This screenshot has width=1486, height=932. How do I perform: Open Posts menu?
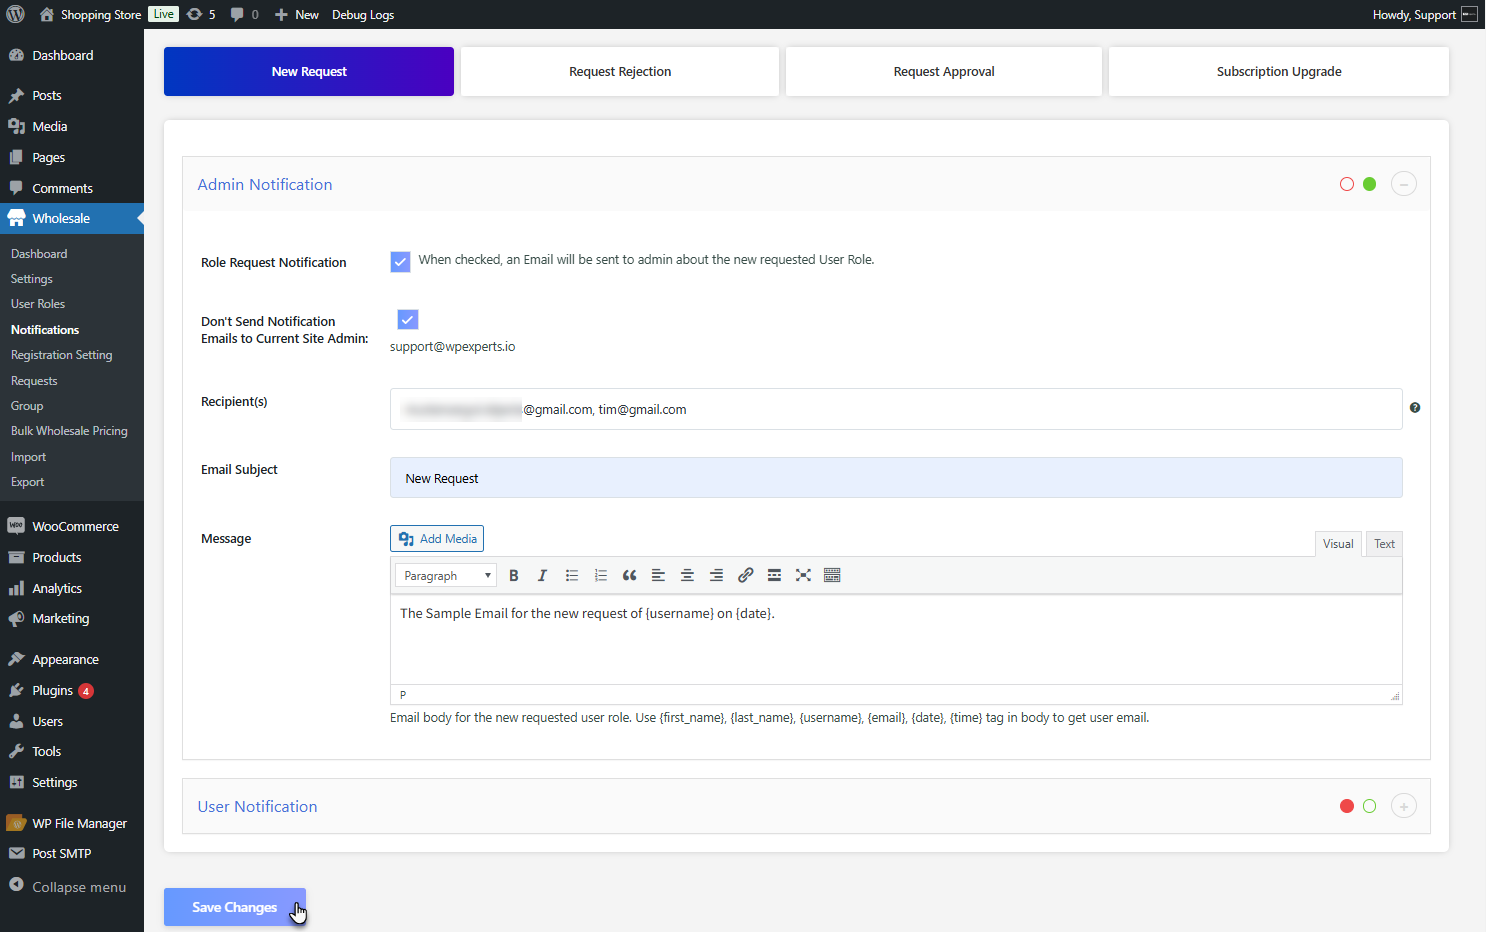[x=72, y=95]
